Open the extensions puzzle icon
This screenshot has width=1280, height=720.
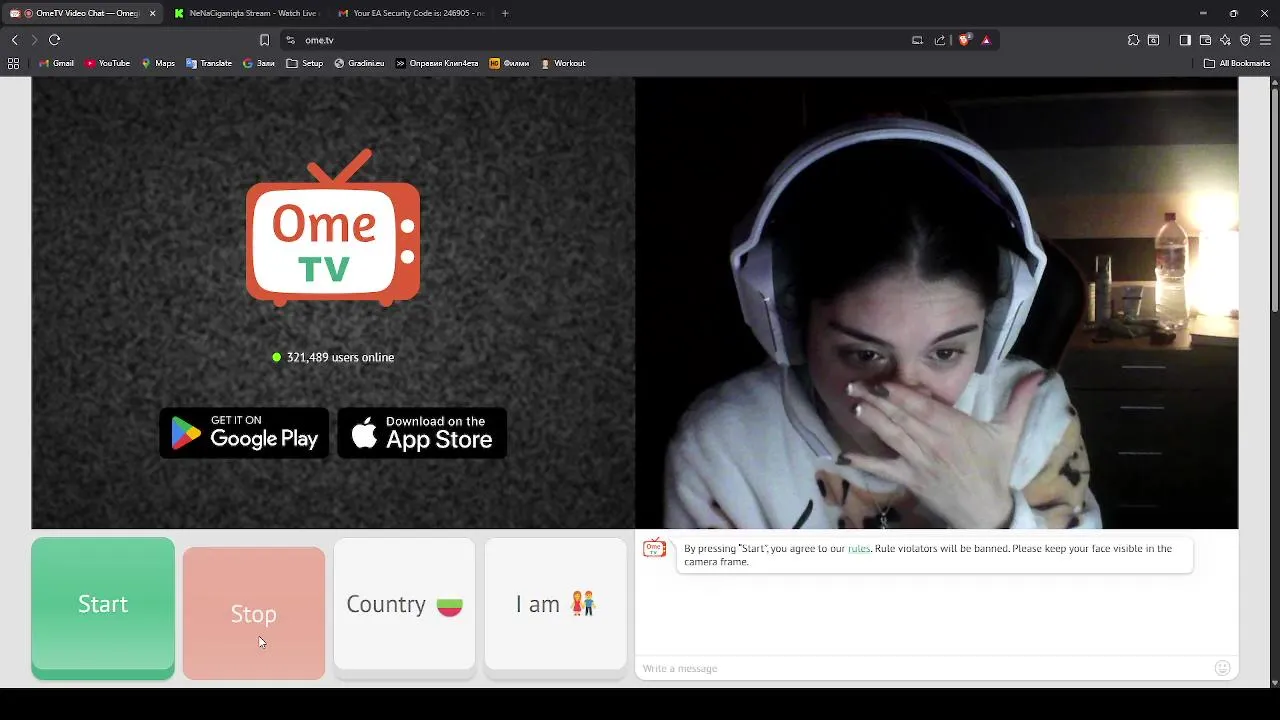[x=1133, y=40]
